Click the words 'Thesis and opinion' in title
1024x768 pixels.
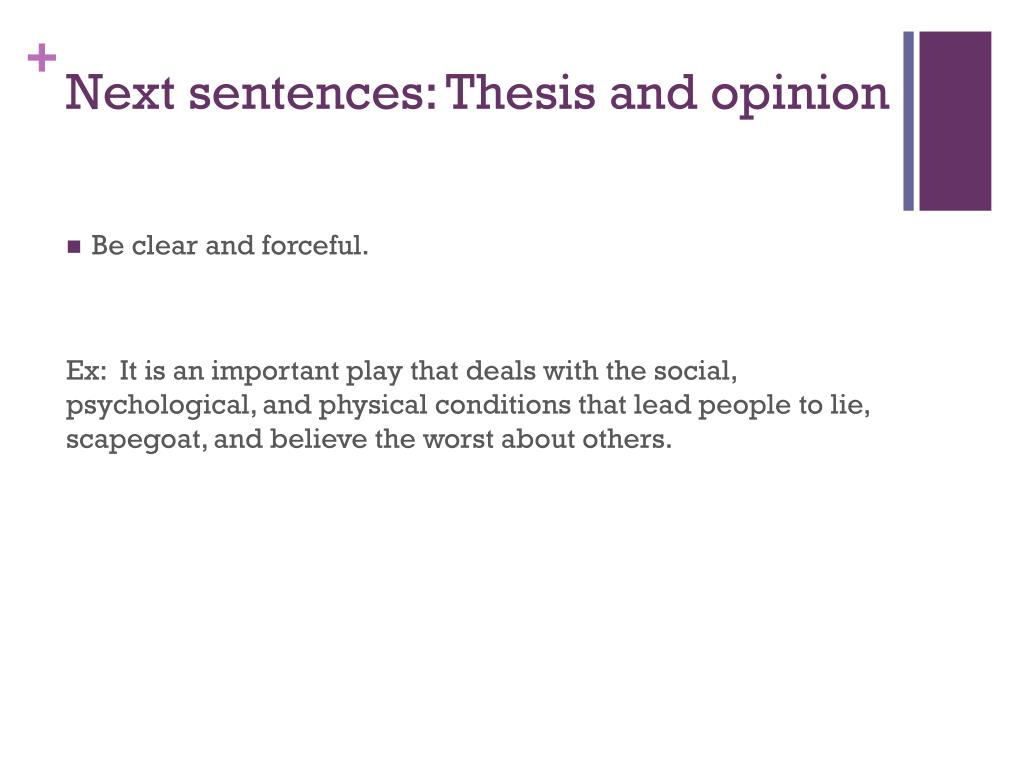click(667, 95)
